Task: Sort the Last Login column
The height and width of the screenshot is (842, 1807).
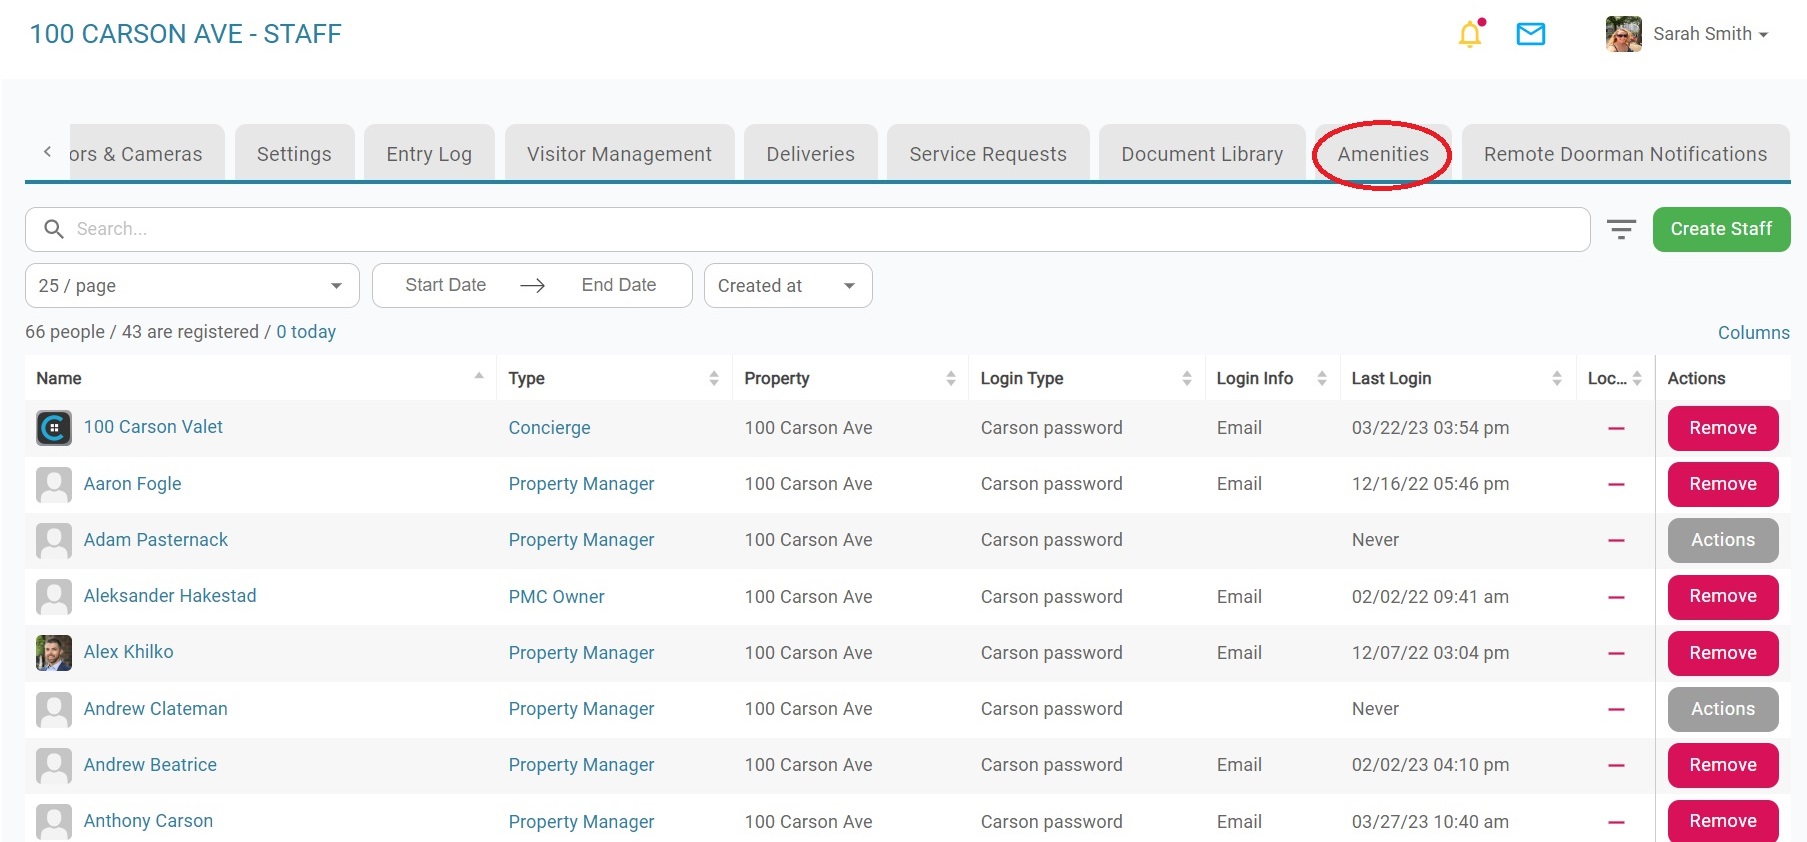Action: (1556, 378)
